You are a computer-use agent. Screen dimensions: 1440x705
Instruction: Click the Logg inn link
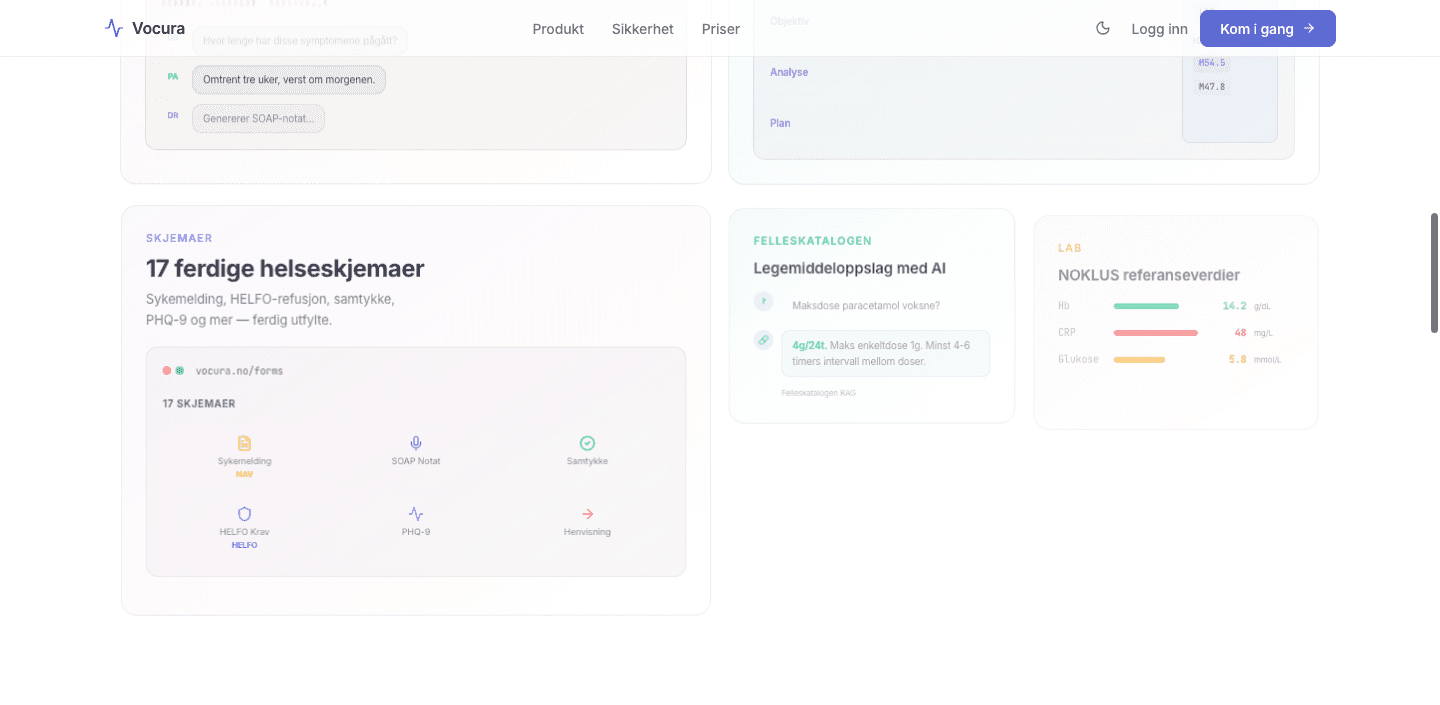coord(1159,29)
